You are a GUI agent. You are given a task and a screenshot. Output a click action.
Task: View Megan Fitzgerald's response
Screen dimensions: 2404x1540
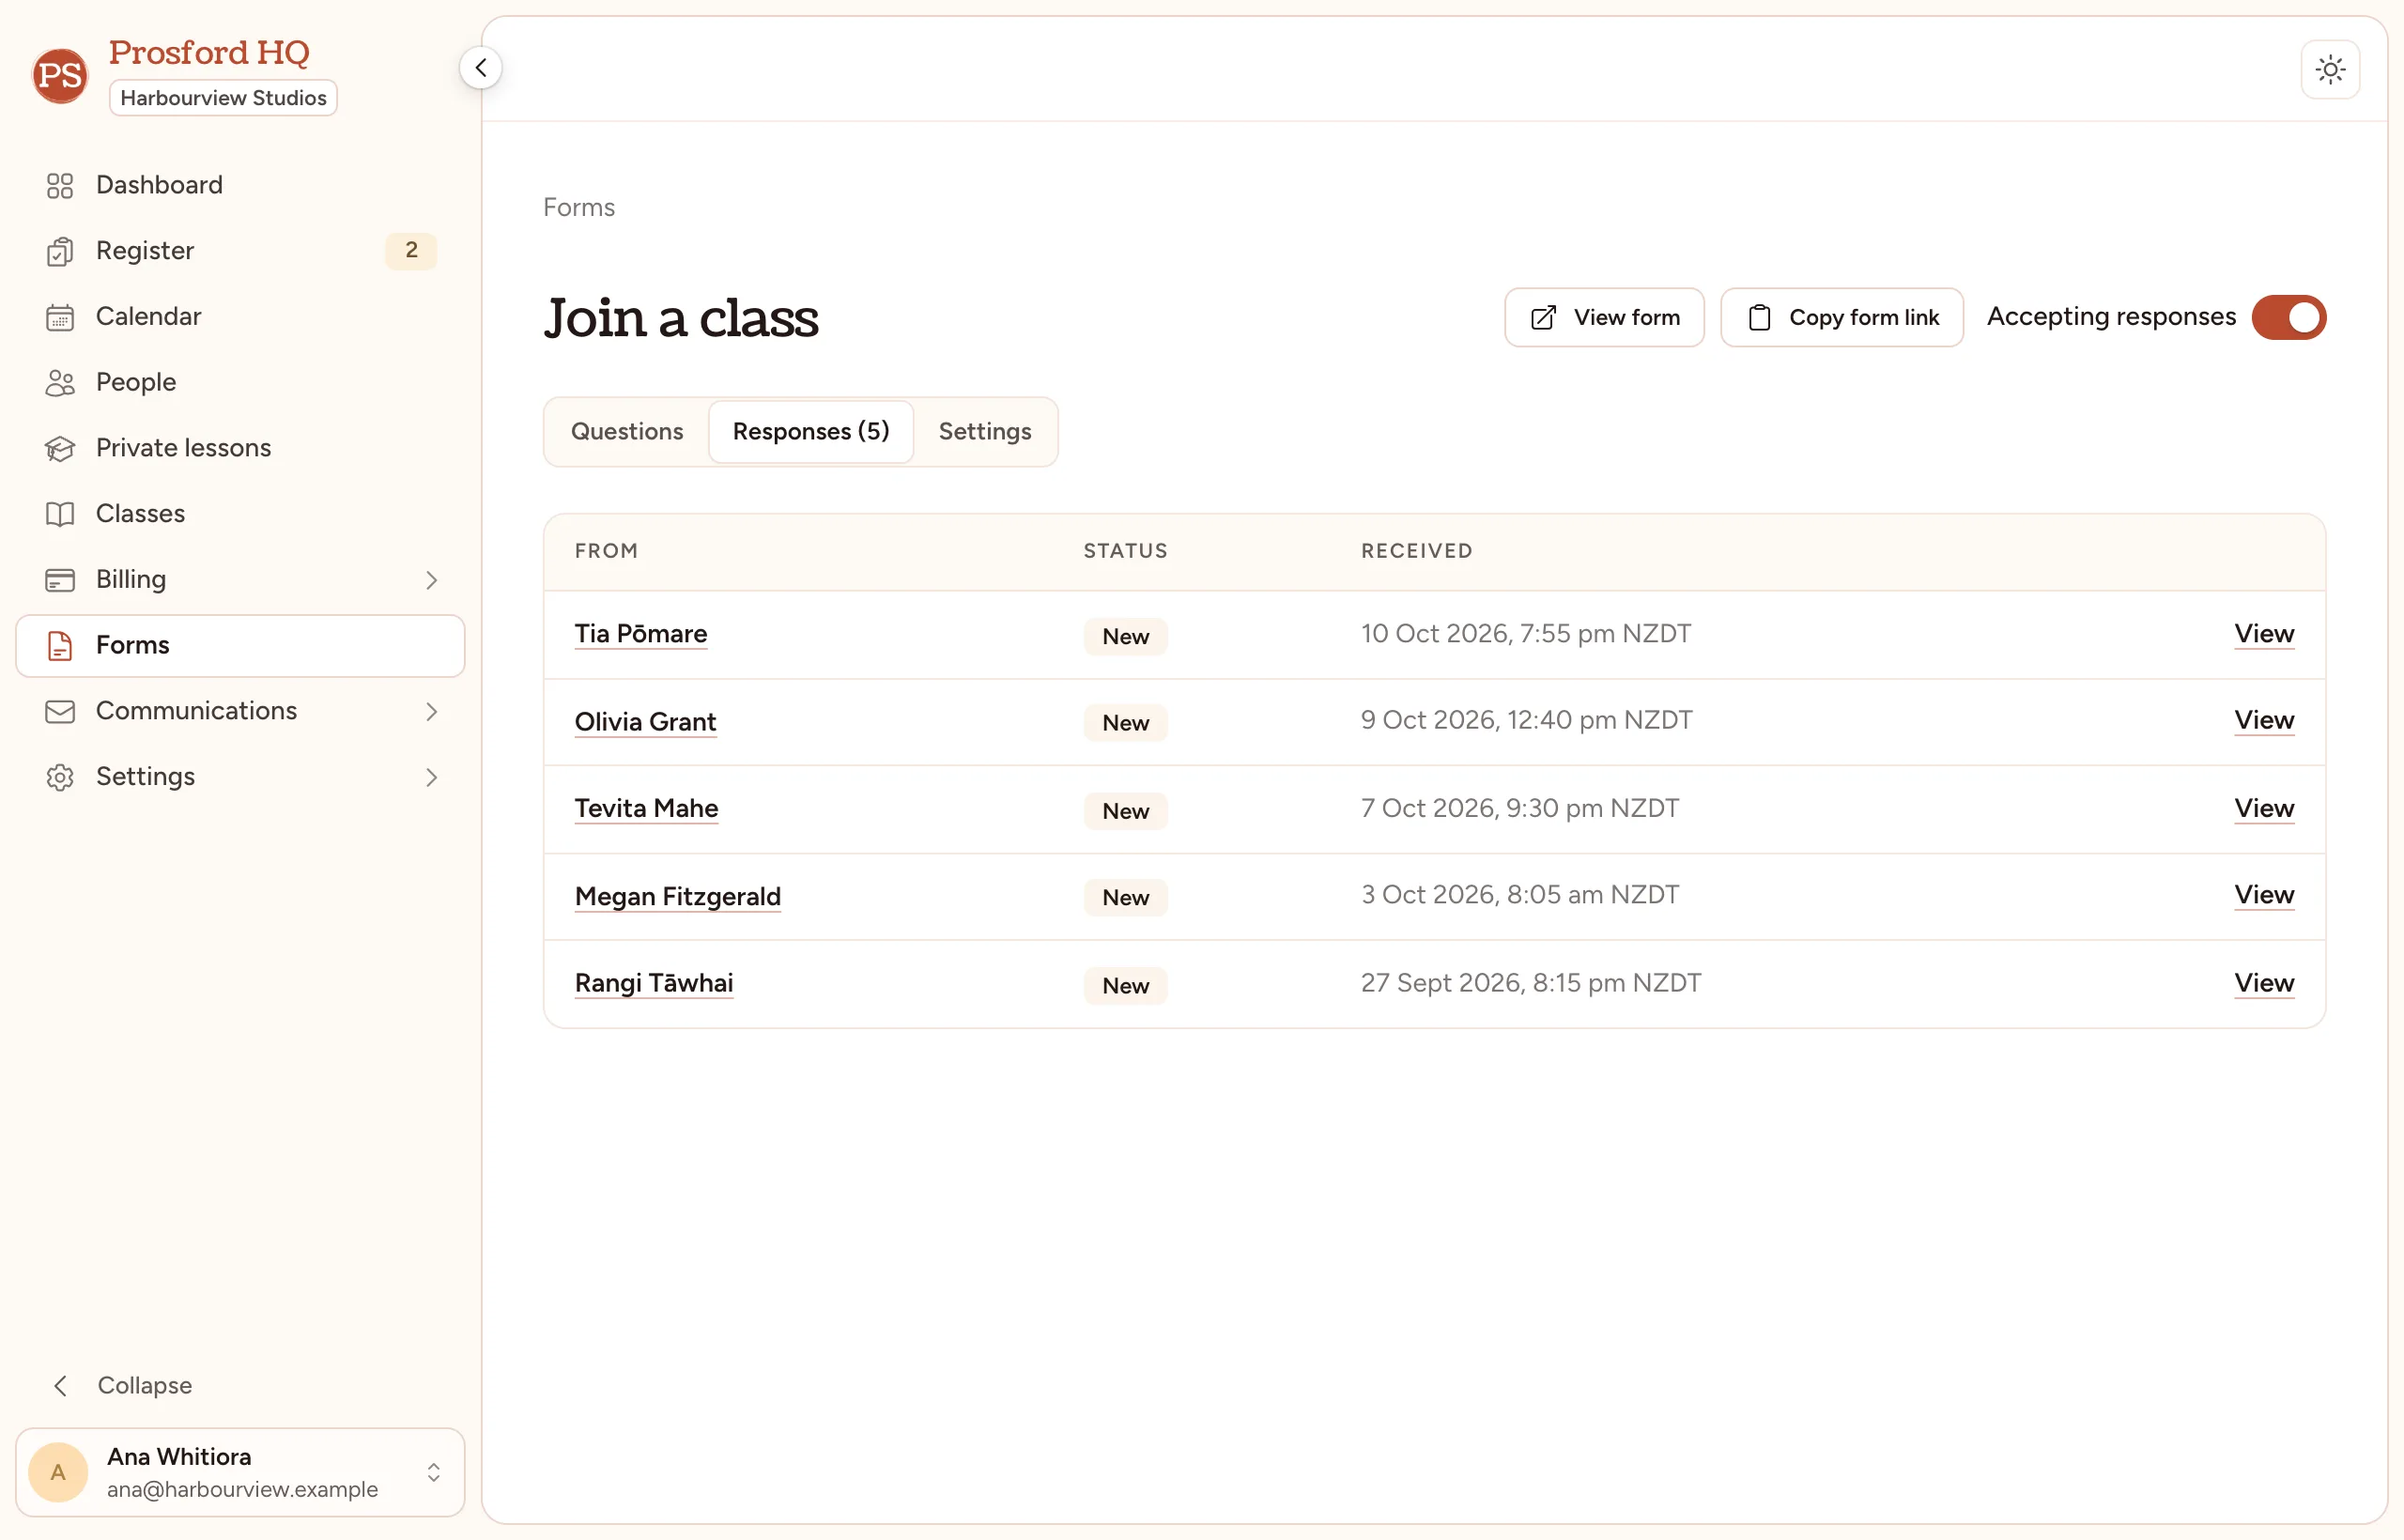click(x=2264, y=896)
